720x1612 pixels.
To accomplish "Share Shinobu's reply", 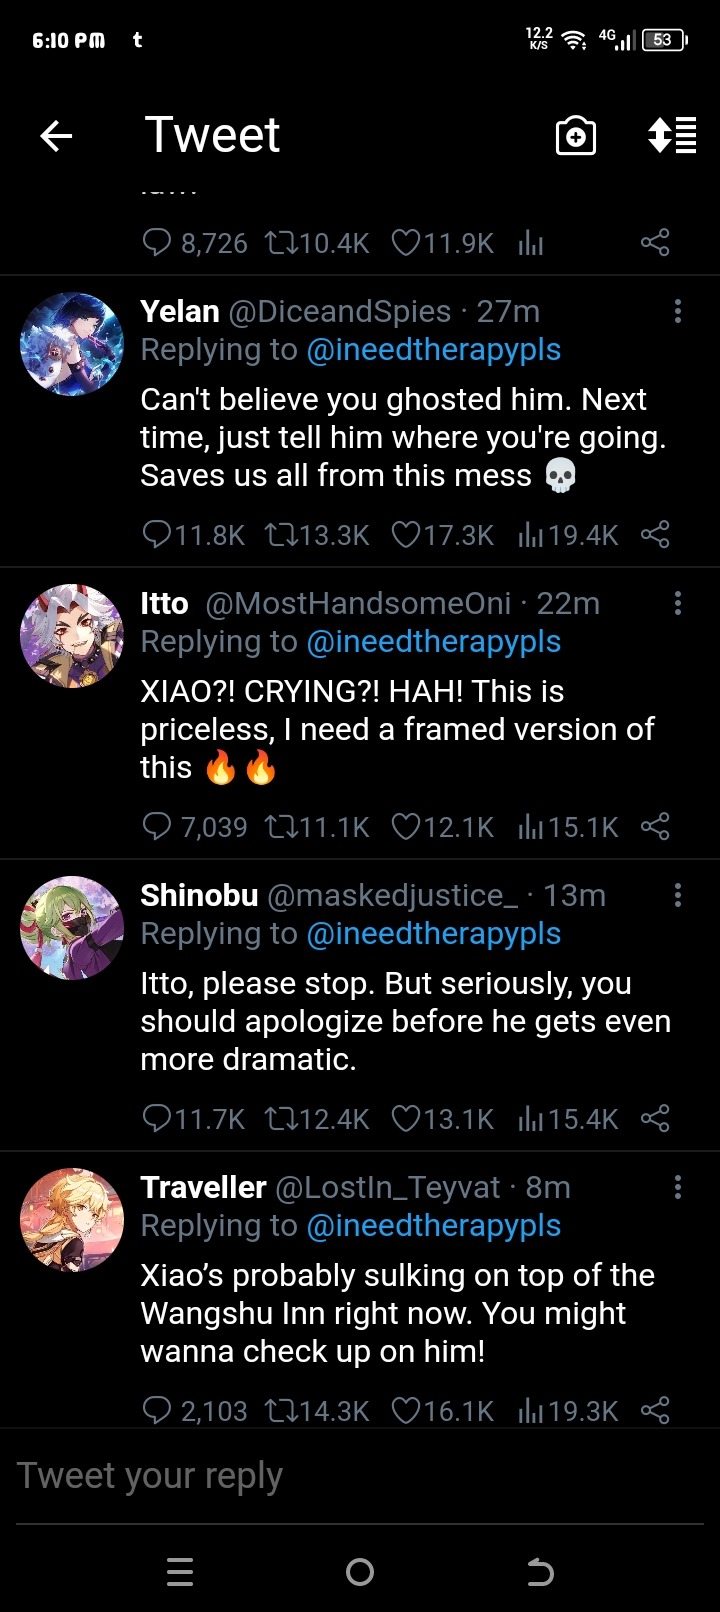I will 655,1119.
